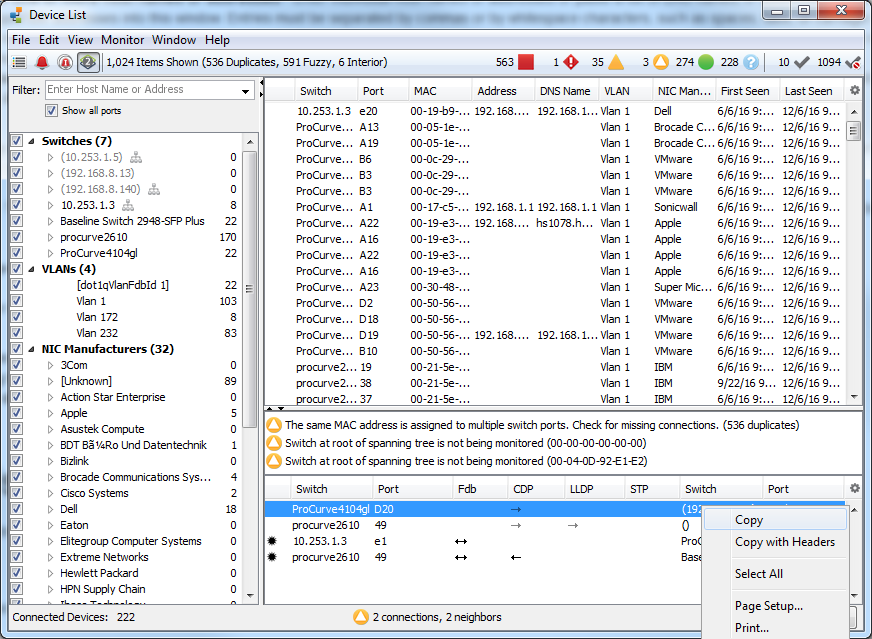Collapse the Switches (7) tree group

32,141
